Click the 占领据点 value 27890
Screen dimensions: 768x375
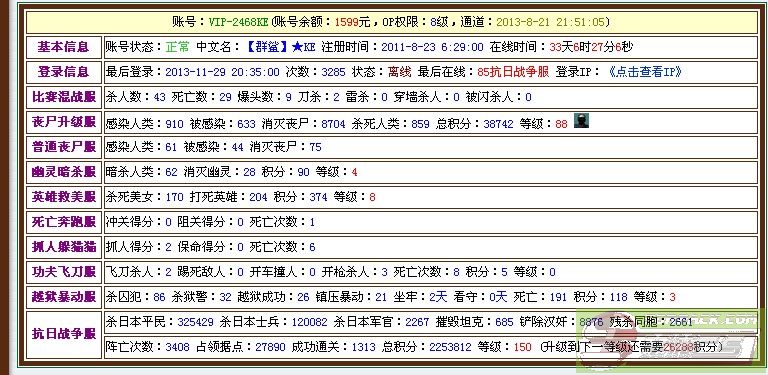click(x=270, y=347)
